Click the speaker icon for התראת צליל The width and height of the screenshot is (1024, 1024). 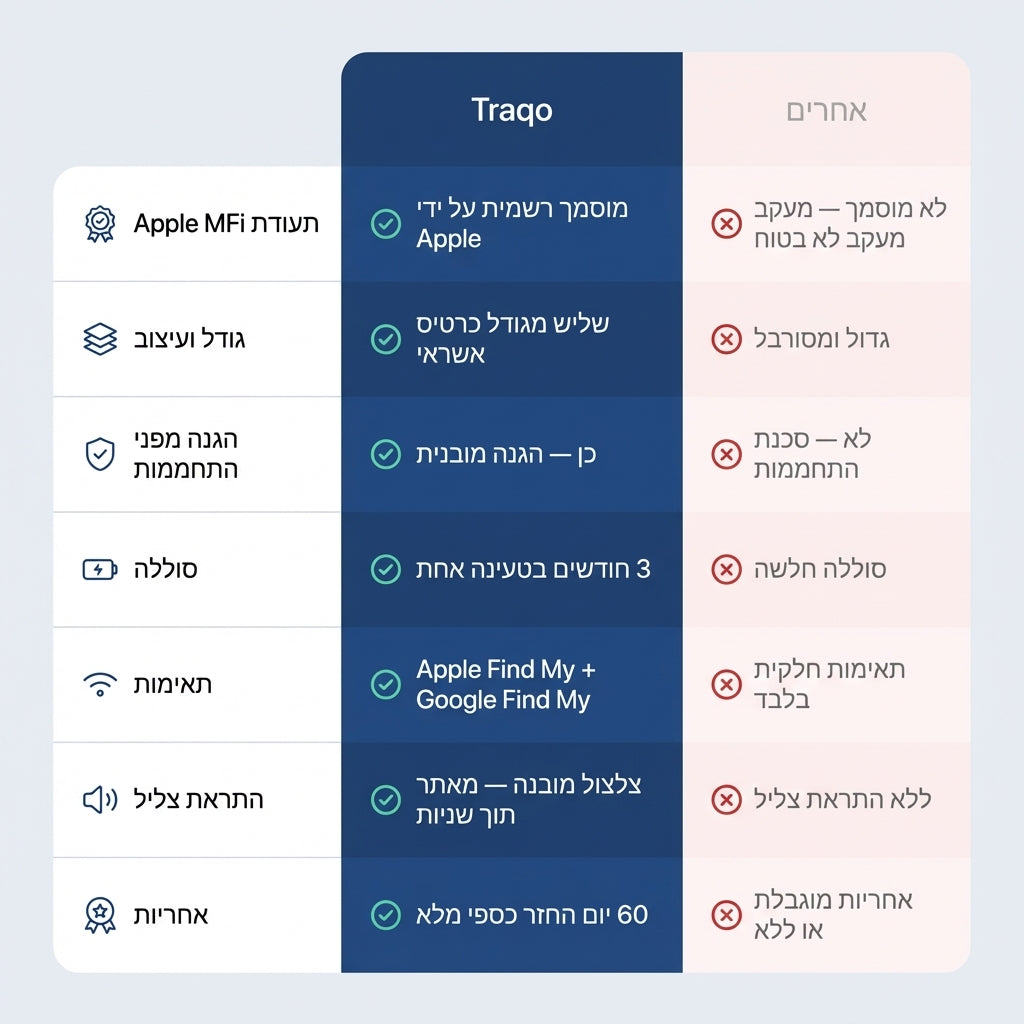pos(100,799)
